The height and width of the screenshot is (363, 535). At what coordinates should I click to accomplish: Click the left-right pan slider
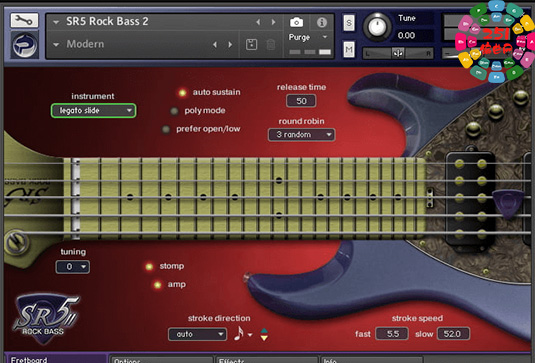pos(398,54)
